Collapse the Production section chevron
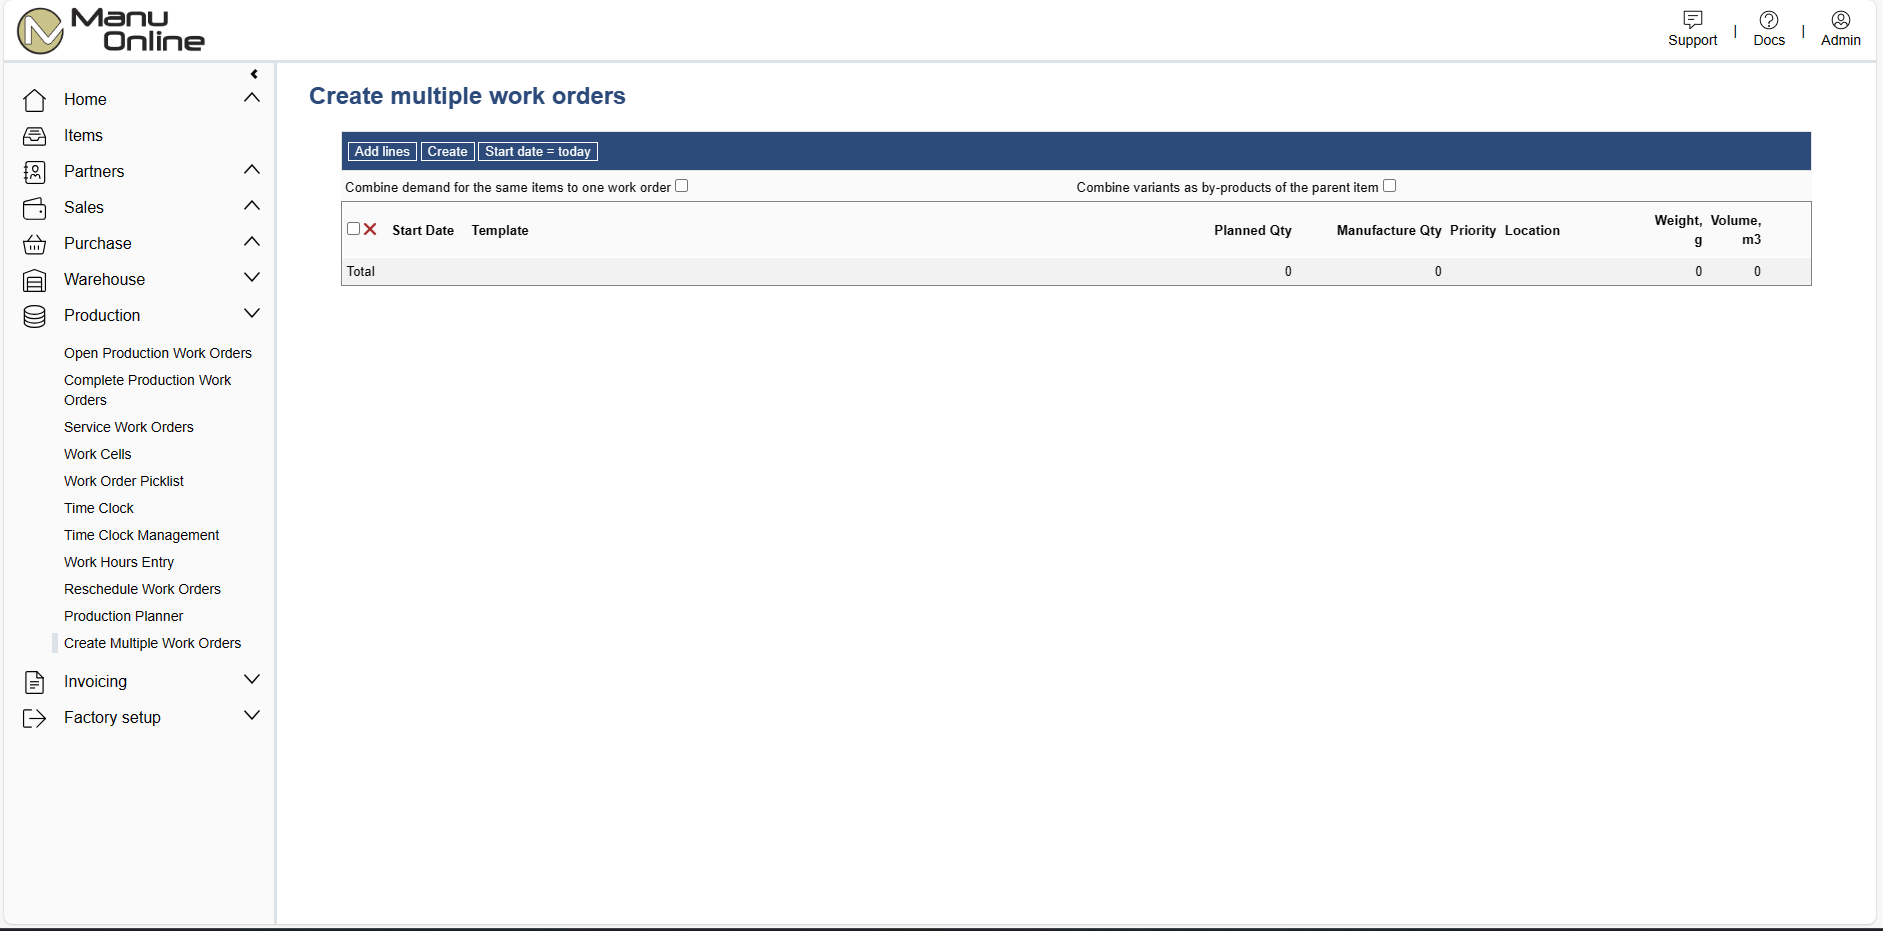 tap(252, 314)
